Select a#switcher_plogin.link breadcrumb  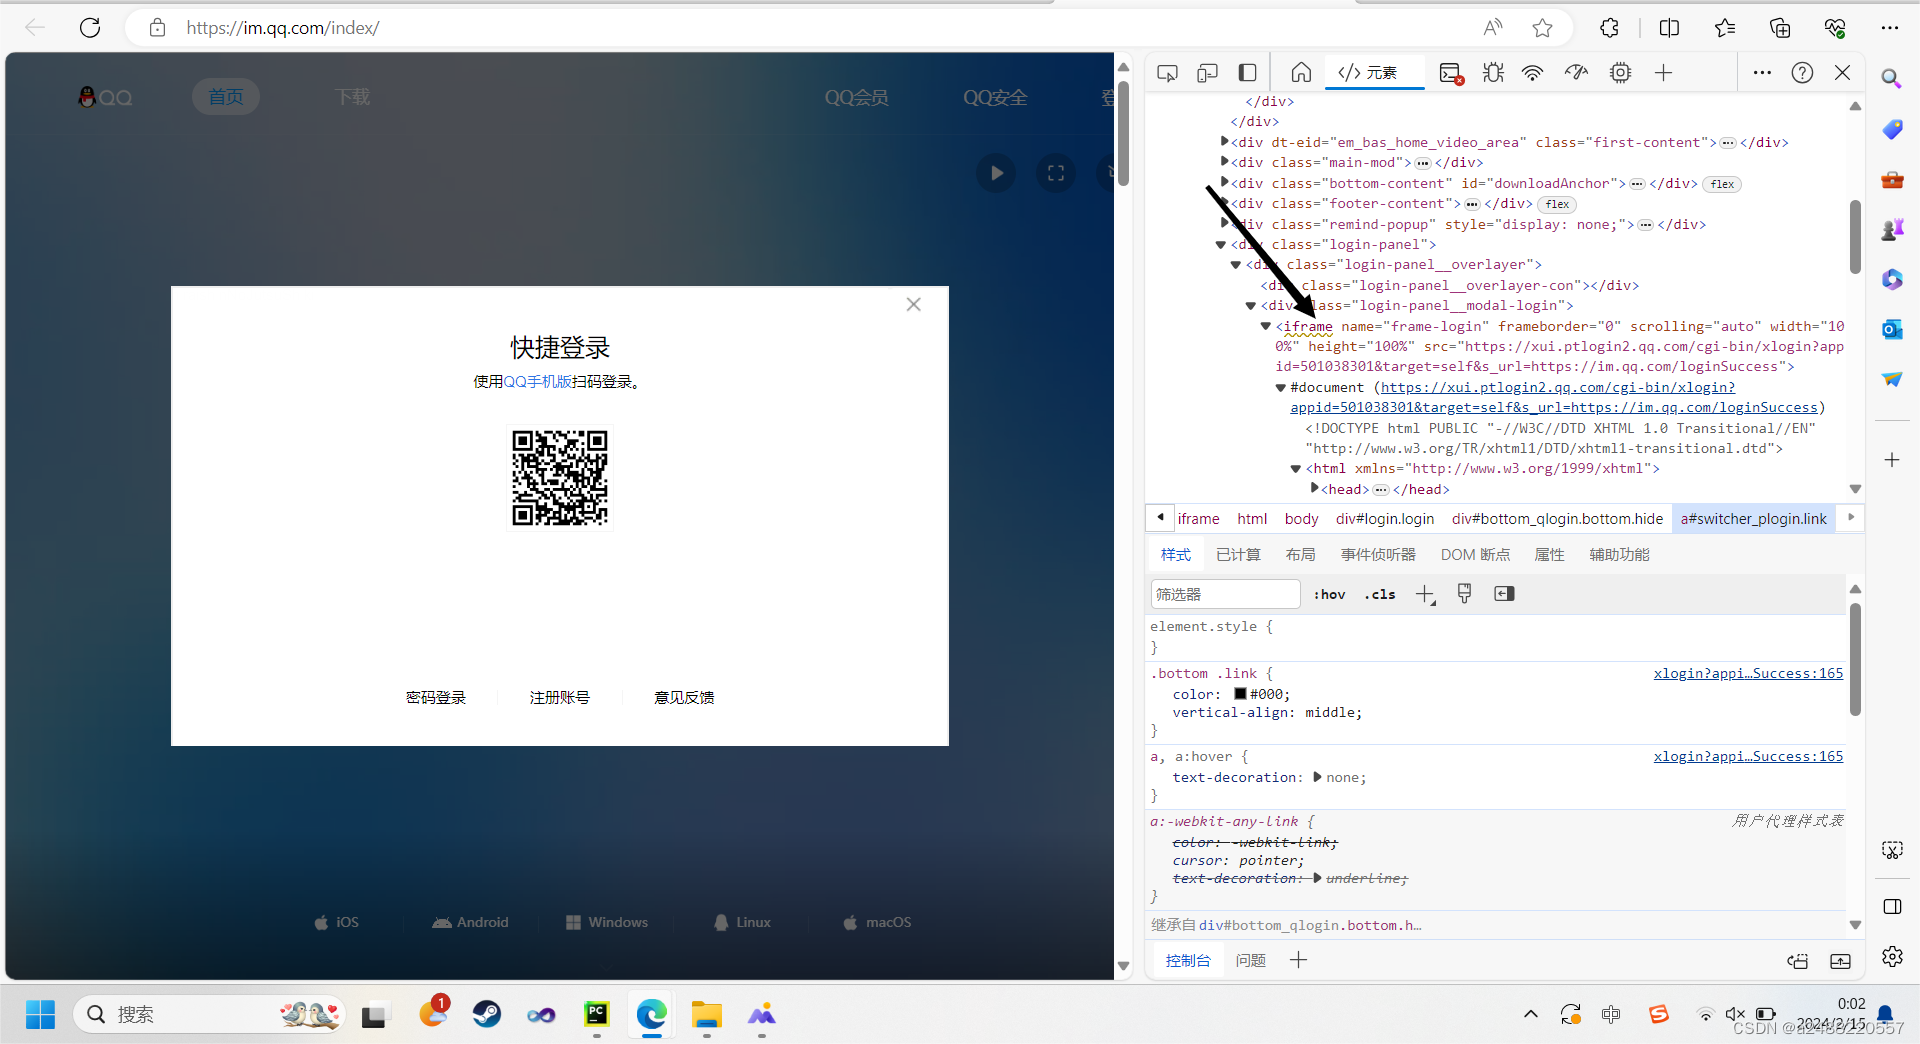[x=1754, y=519]
